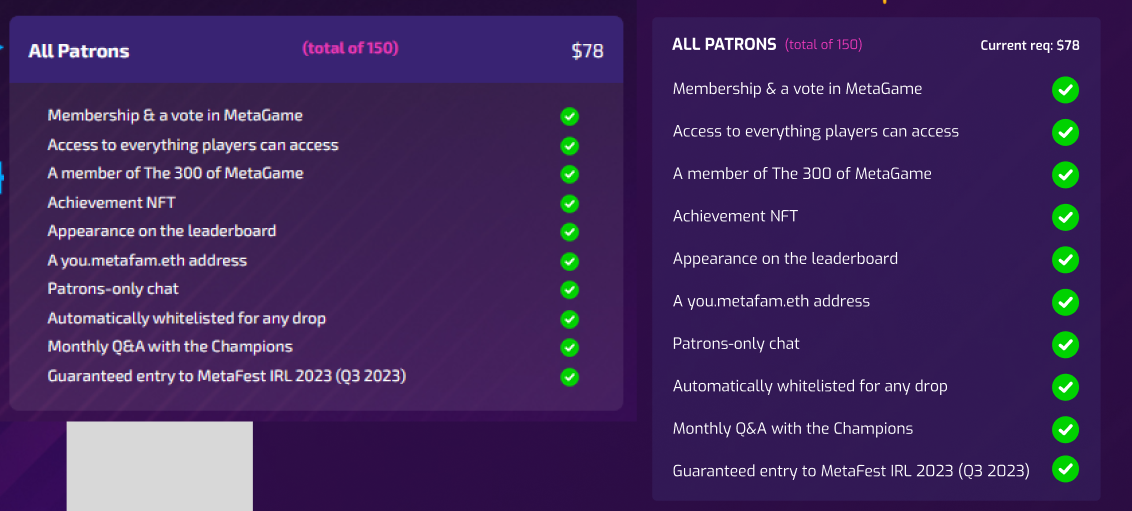
Task: Click the Current req: $78 label
Action: tap(1030, 45)
